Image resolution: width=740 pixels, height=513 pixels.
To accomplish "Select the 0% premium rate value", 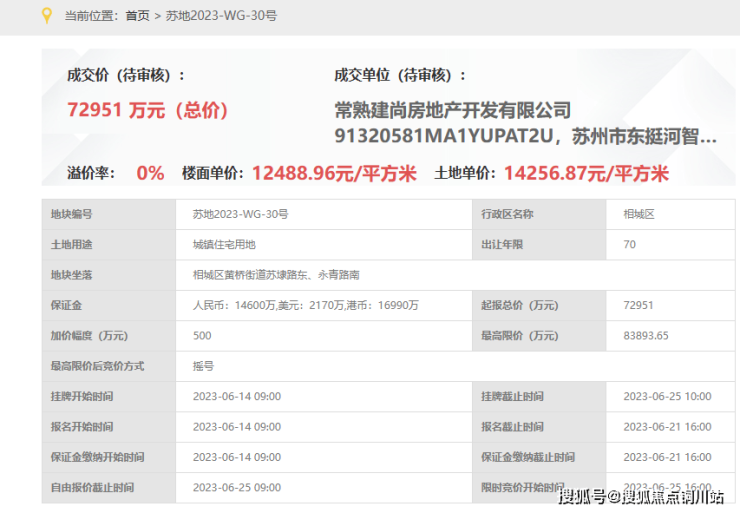I will click(150, 173).
